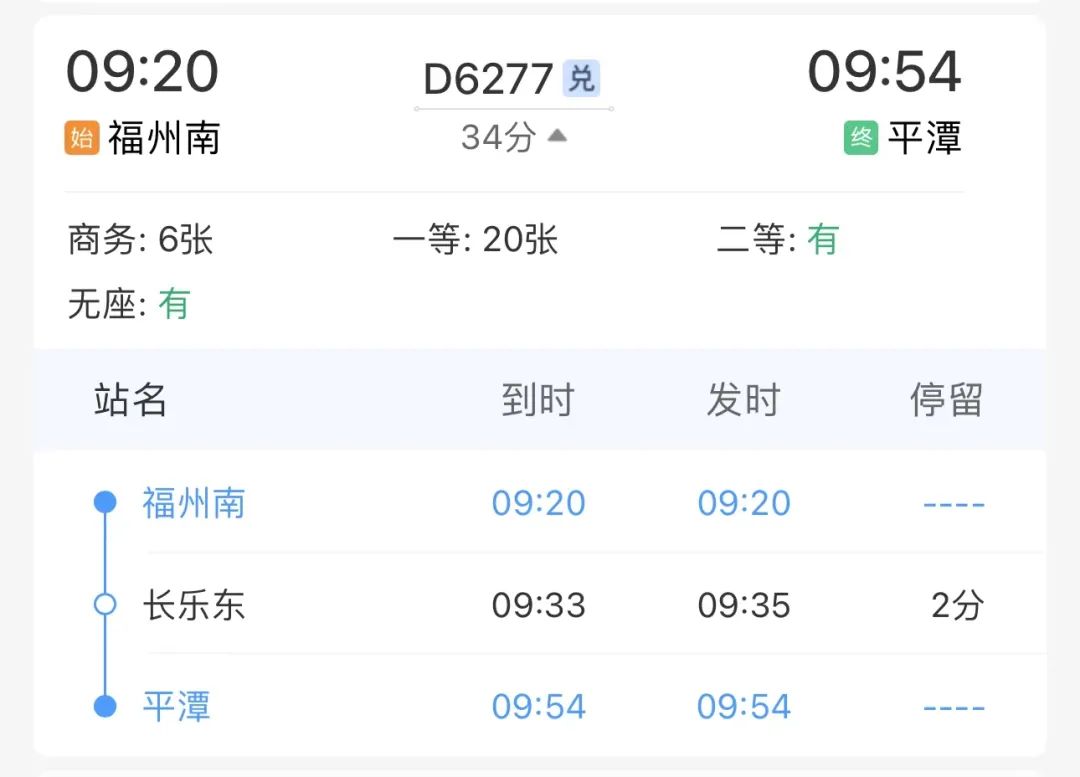
Task: Tap the 福州南 timeline dot
Action: [x=105, y=502]
